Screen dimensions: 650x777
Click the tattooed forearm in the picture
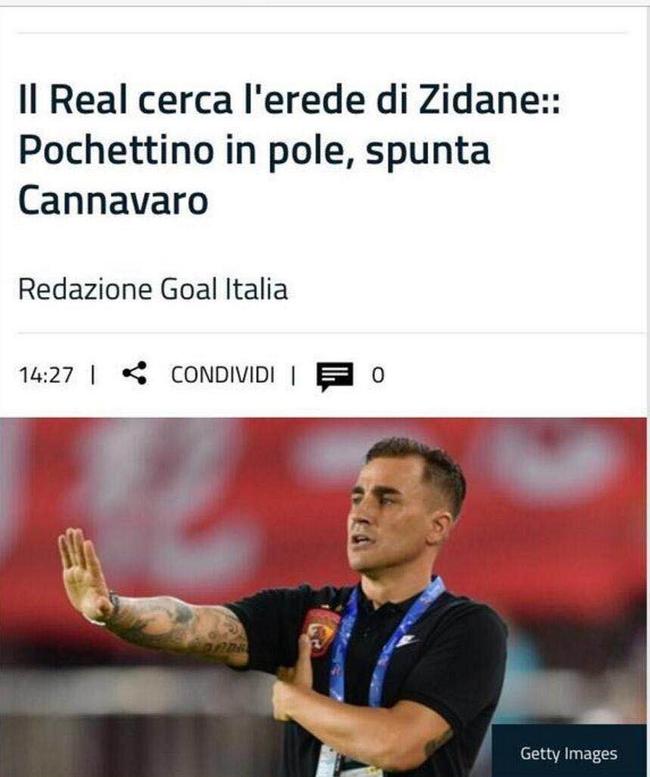[178, 627]
